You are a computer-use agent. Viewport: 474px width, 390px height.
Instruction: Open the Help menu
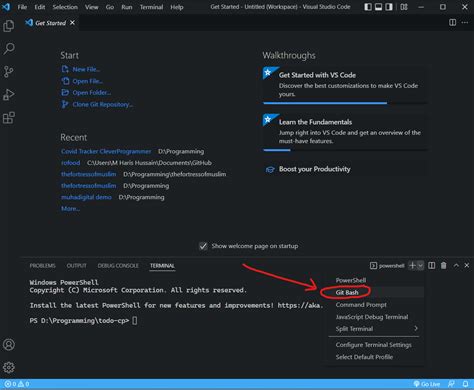(x=177, y=7)
